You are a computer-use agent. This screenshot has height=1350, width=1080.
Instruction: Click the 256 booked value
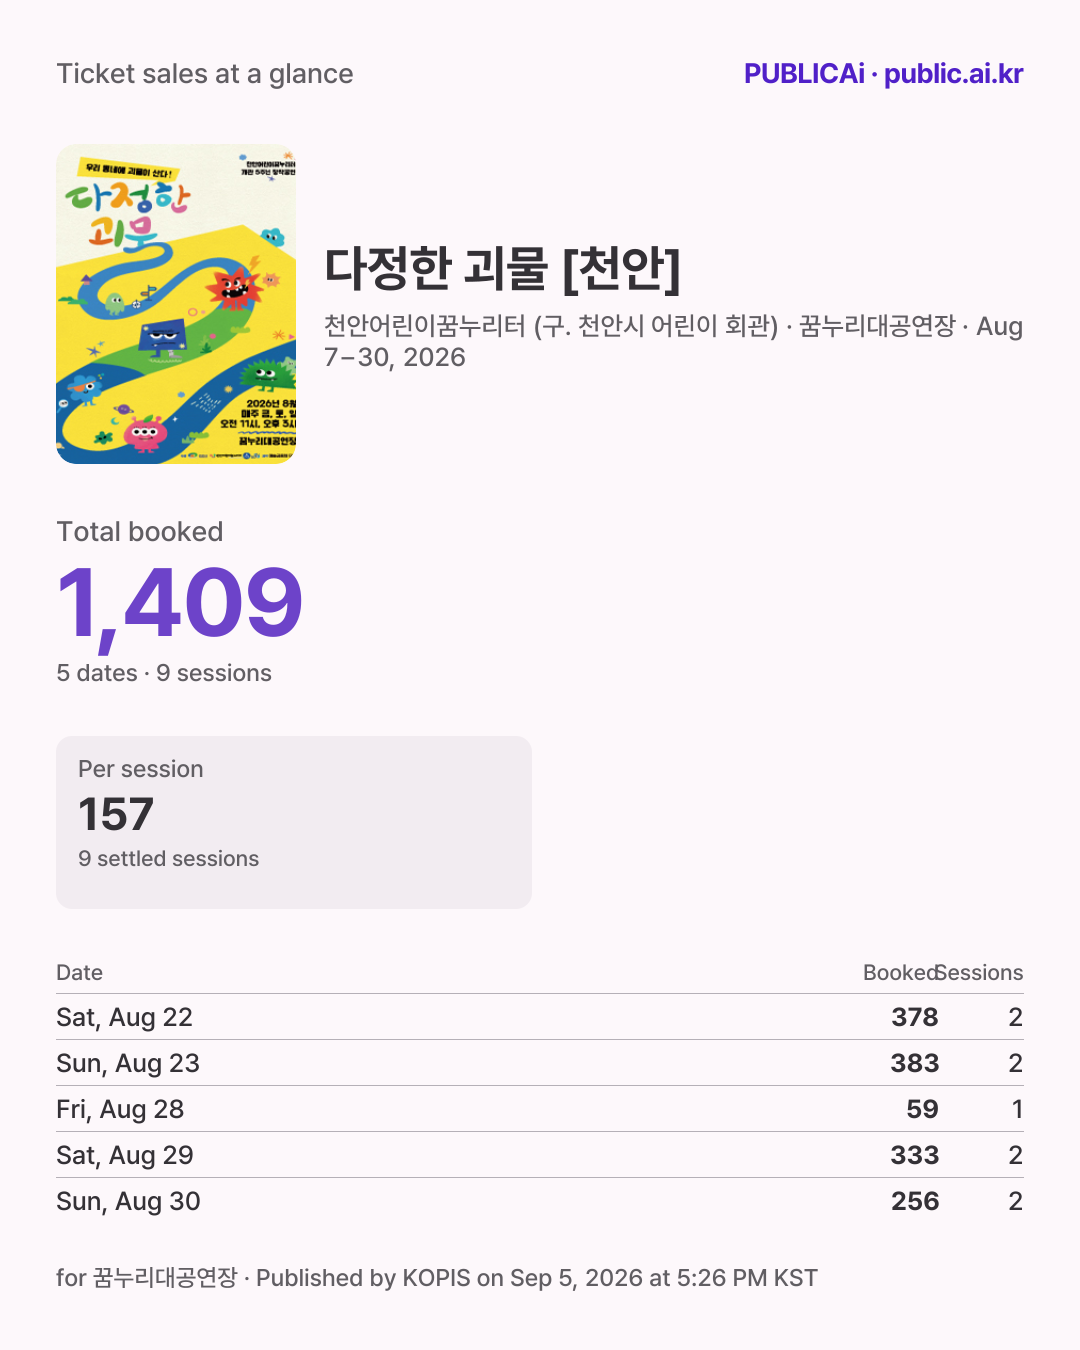pyautogui.click(x=915, y=1201)
